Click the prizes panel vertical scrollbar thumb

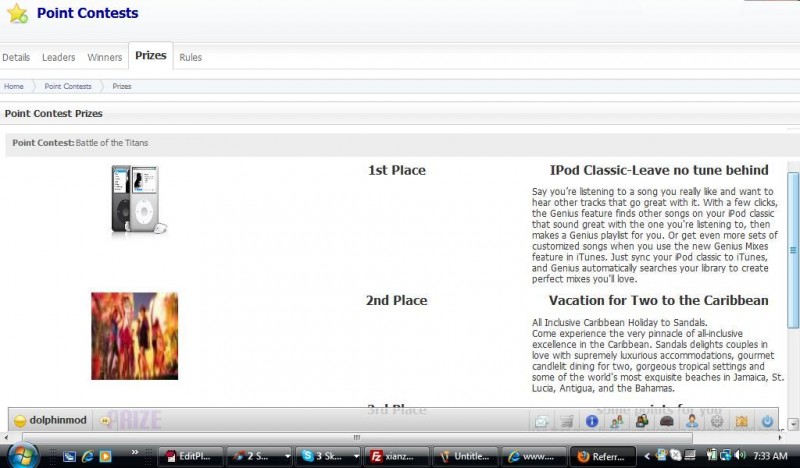(x=793, y=250)
